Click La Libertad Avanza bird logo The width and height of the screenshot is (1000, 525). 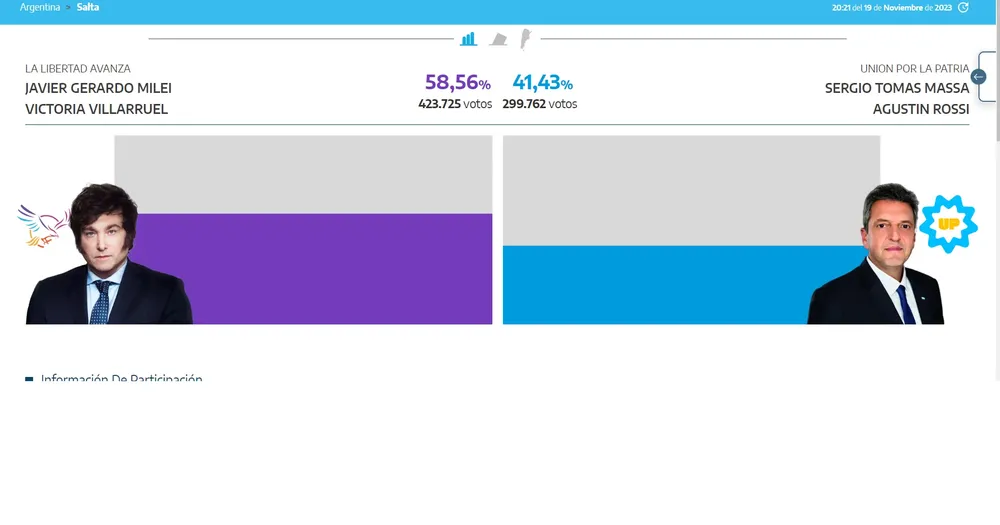click(43, 225)
